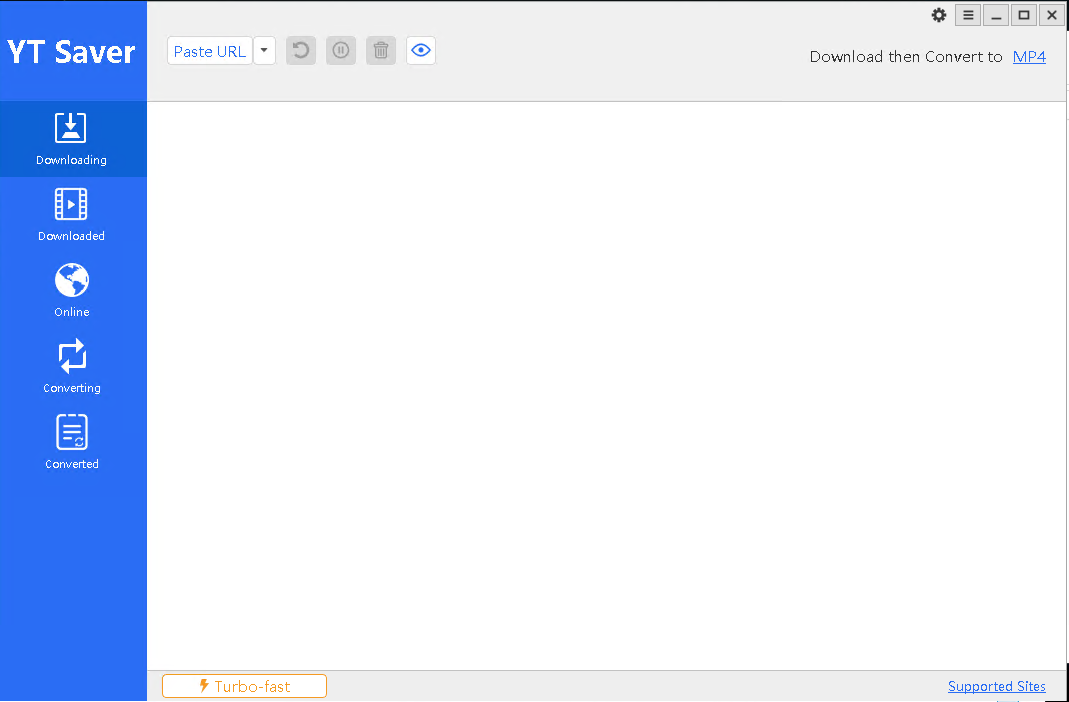The height and width of the screenshot is (702, 1069).
Task: Open settings with the gear icon
Action: [x=939, y=15]
